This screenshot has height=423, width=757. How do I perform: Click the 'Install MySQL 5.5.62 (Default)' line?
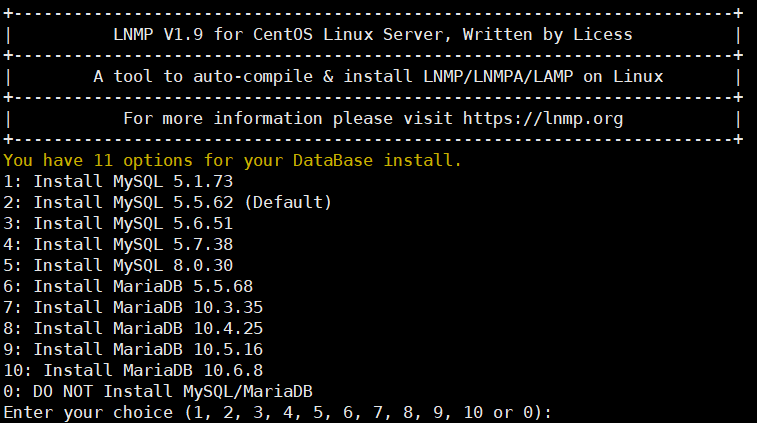[168, 202]
